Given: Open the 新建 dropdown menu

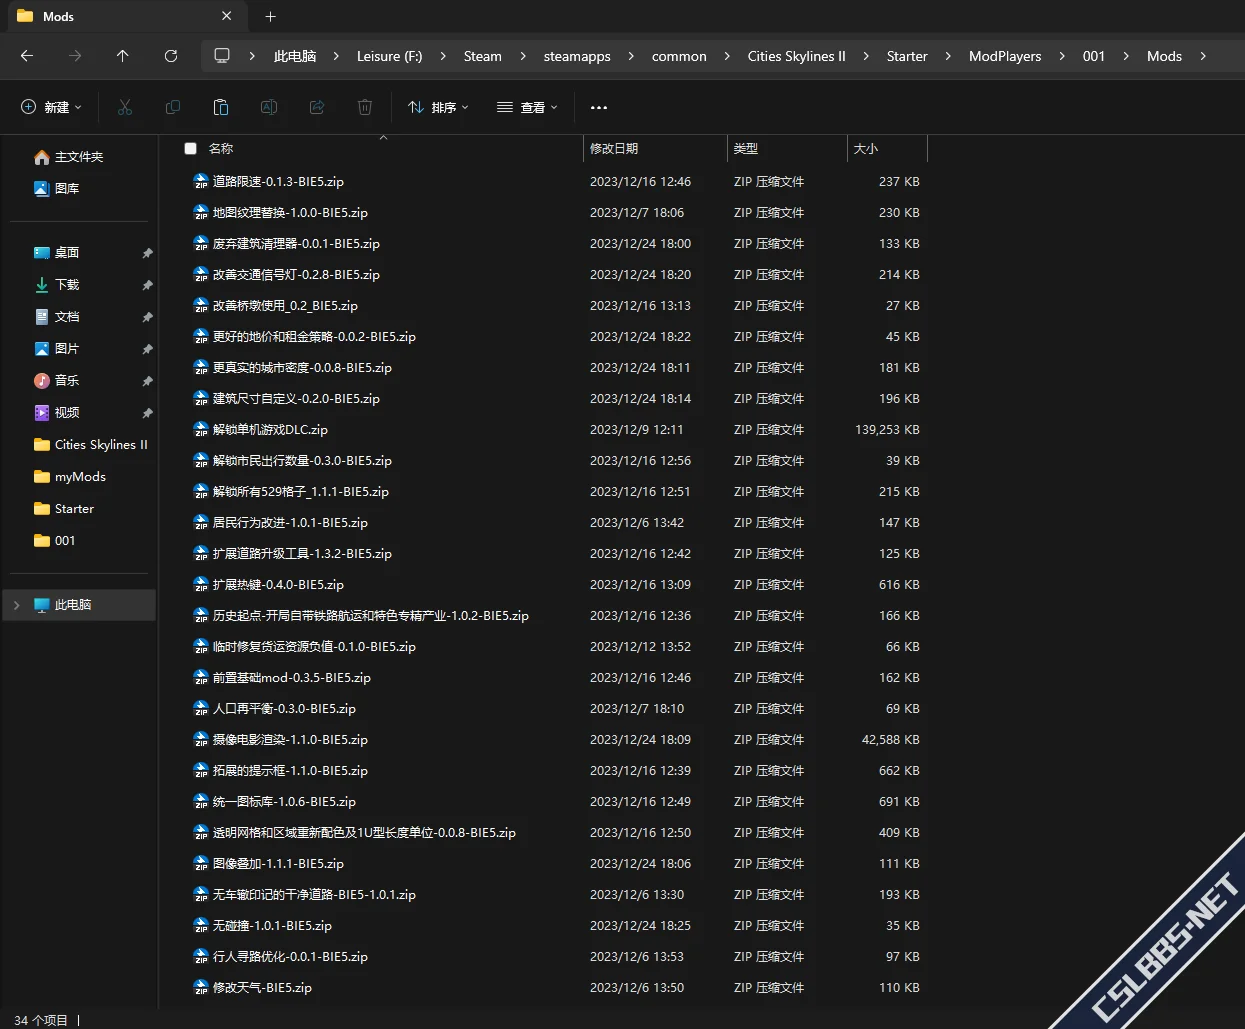Looking at the screenshot, I should click(52, 107).
